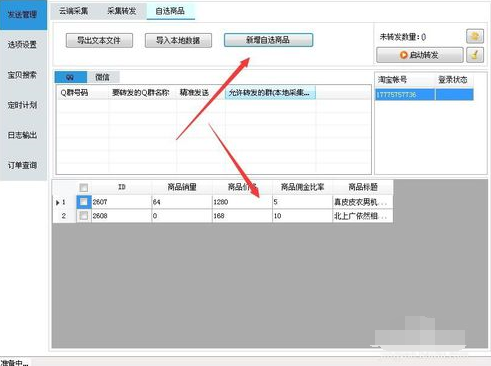
Task: Open the 云端采集 tab
Action: (74, 11)
